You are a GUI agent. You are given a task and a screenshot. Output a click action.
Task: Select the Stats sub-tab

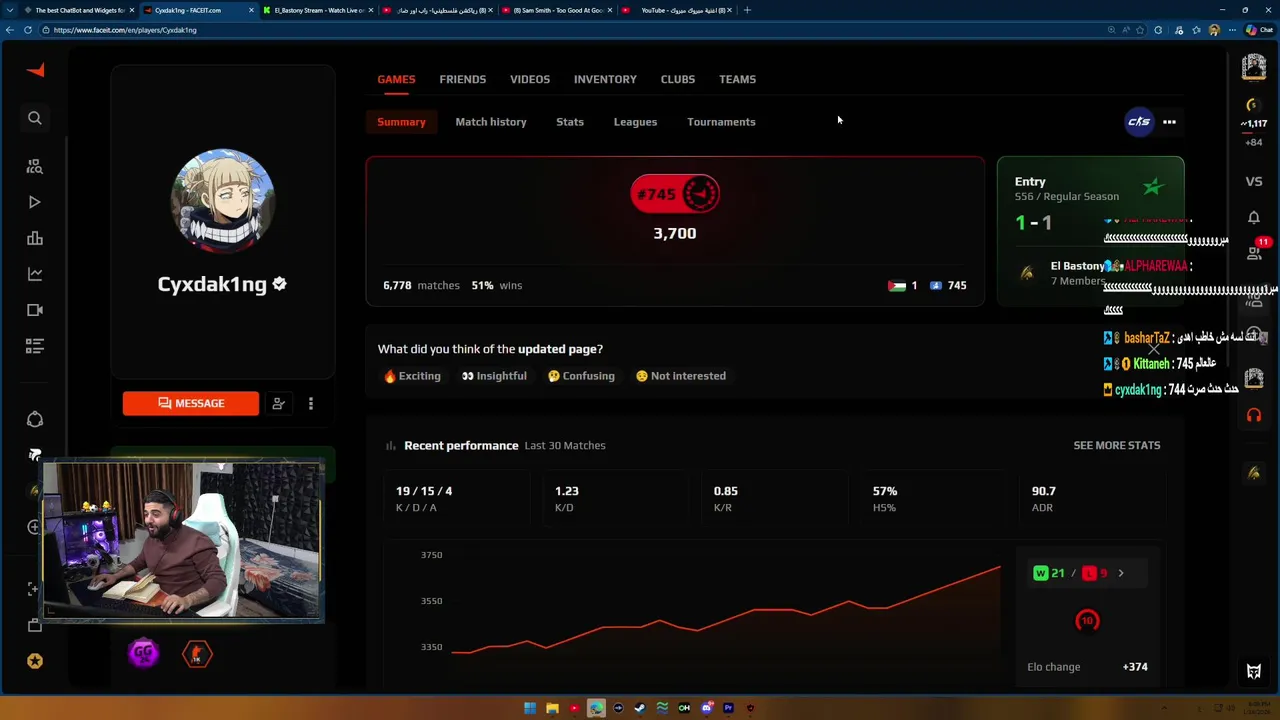(570, 122)
